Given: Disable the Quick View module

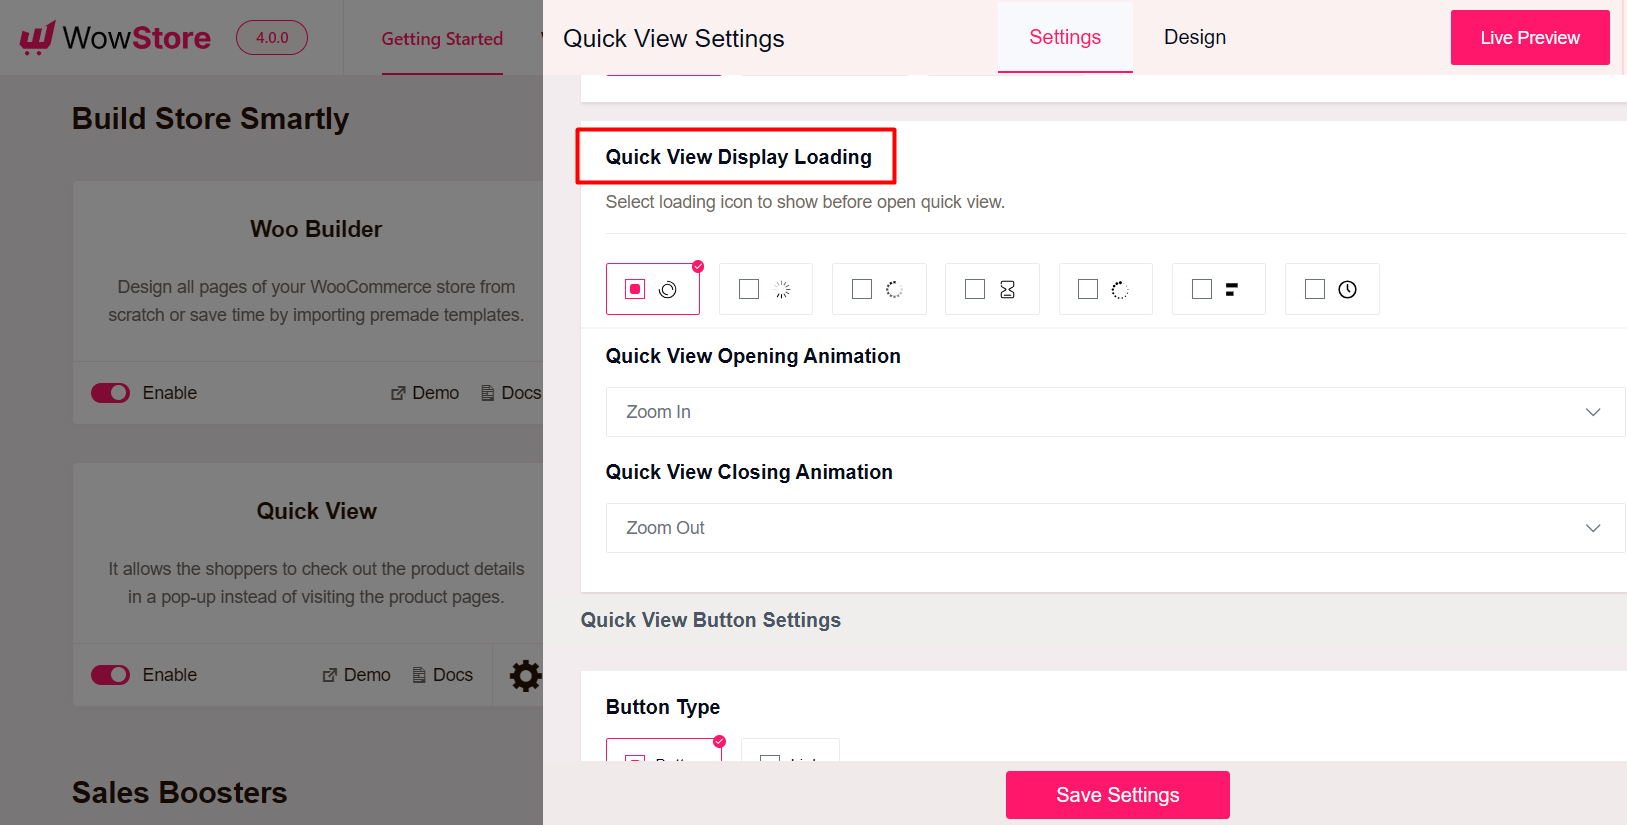Looking at the screenshot, I should coord(110,674).
